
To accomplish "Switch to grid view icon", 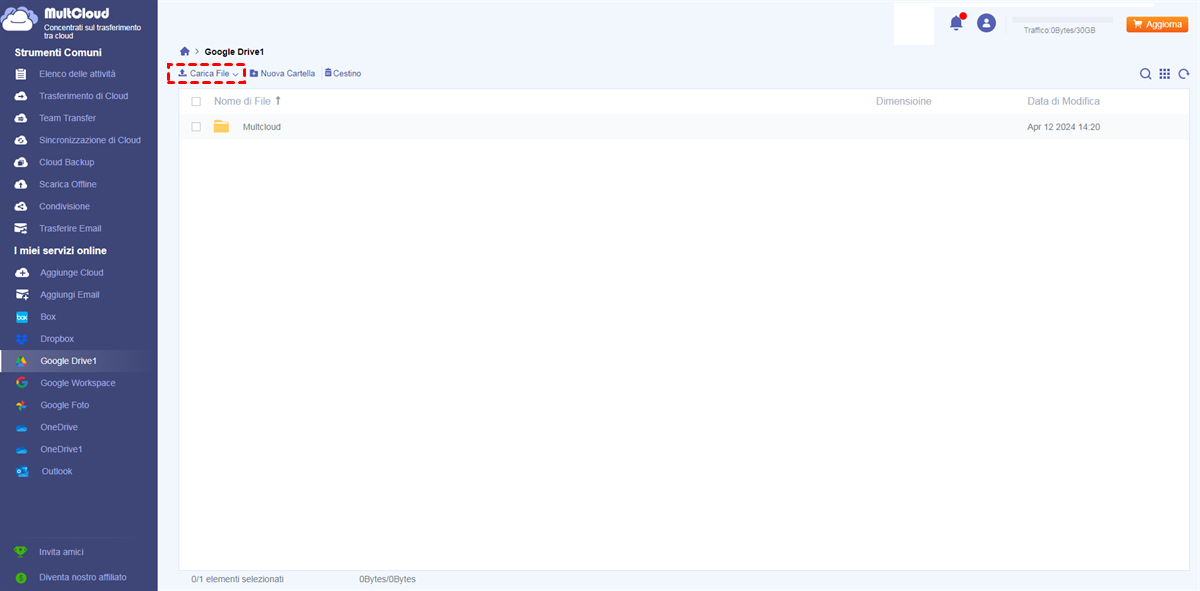I will 1165,74.
